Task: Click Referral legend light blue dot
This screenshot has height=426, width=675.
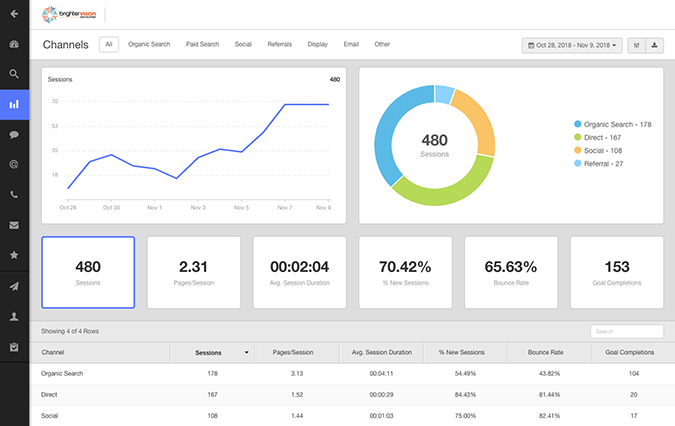Action: [x=578, y=164]
